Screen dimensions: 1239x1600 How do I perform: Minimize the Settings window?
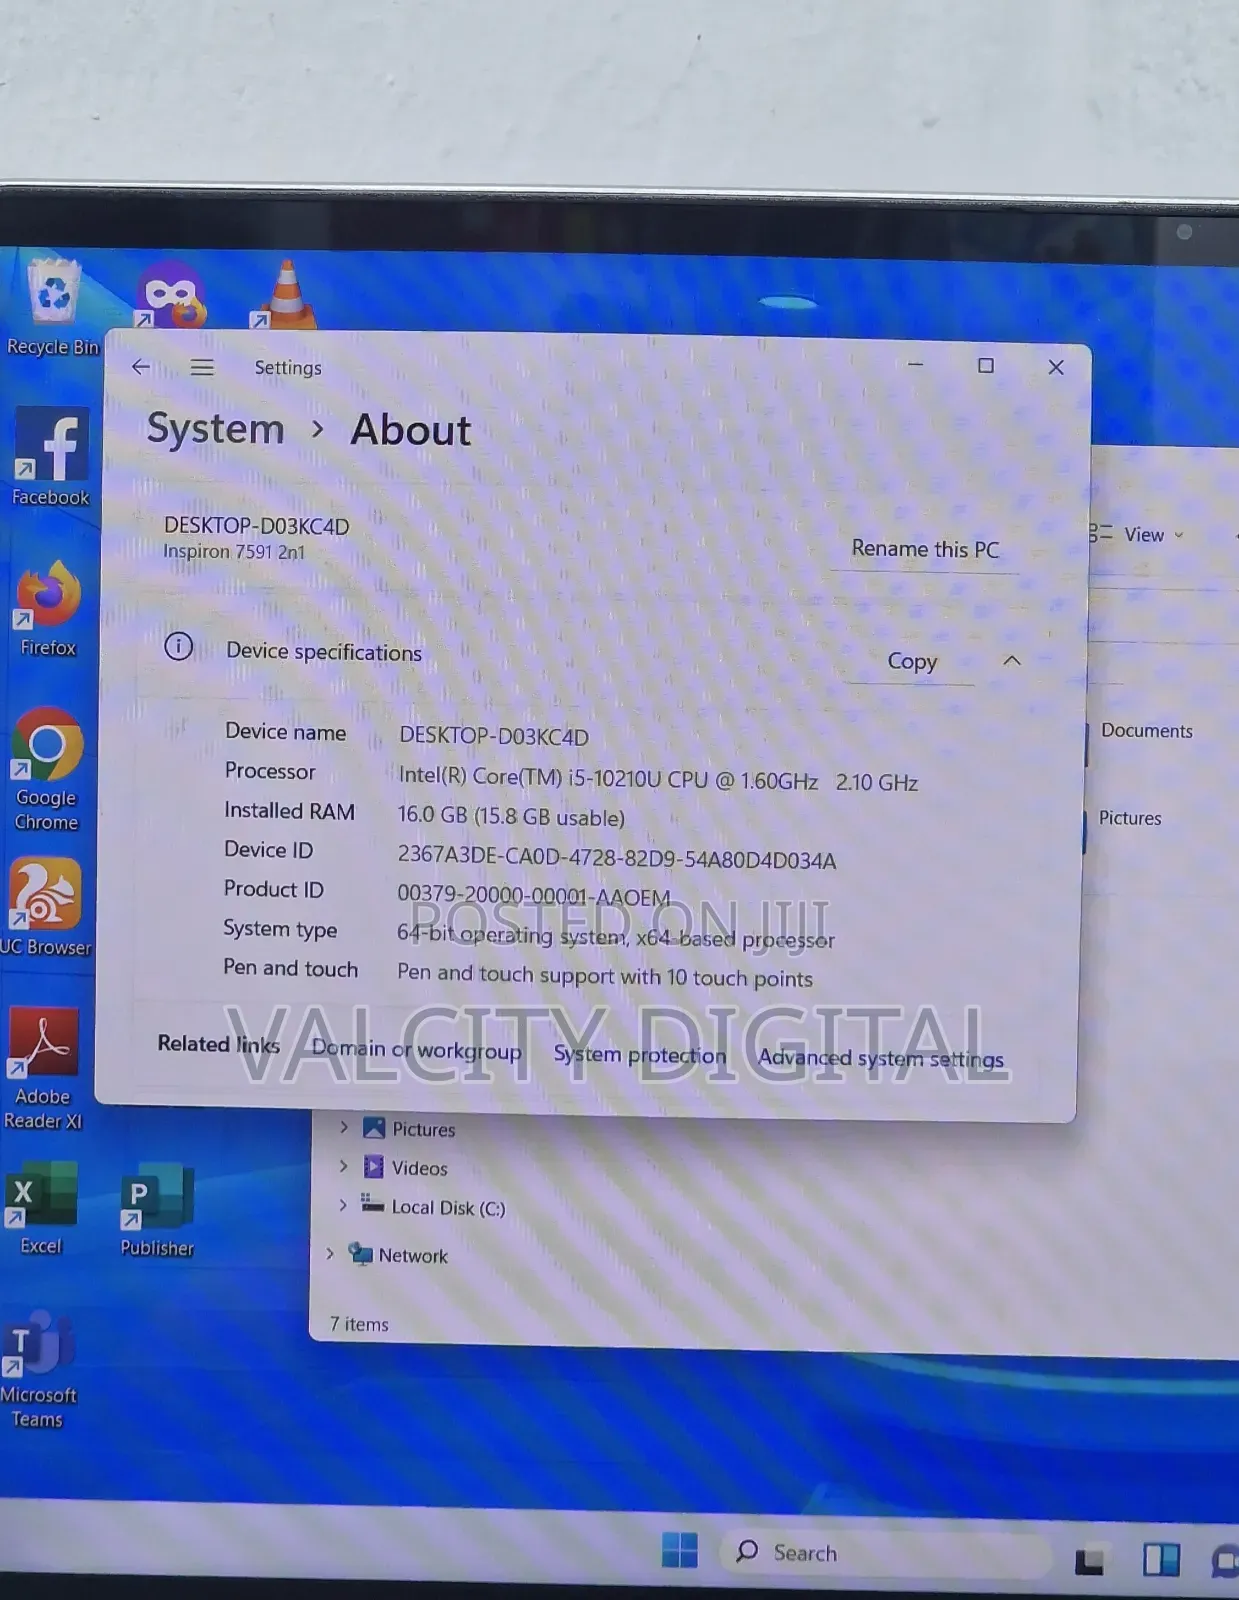(915, 365)
